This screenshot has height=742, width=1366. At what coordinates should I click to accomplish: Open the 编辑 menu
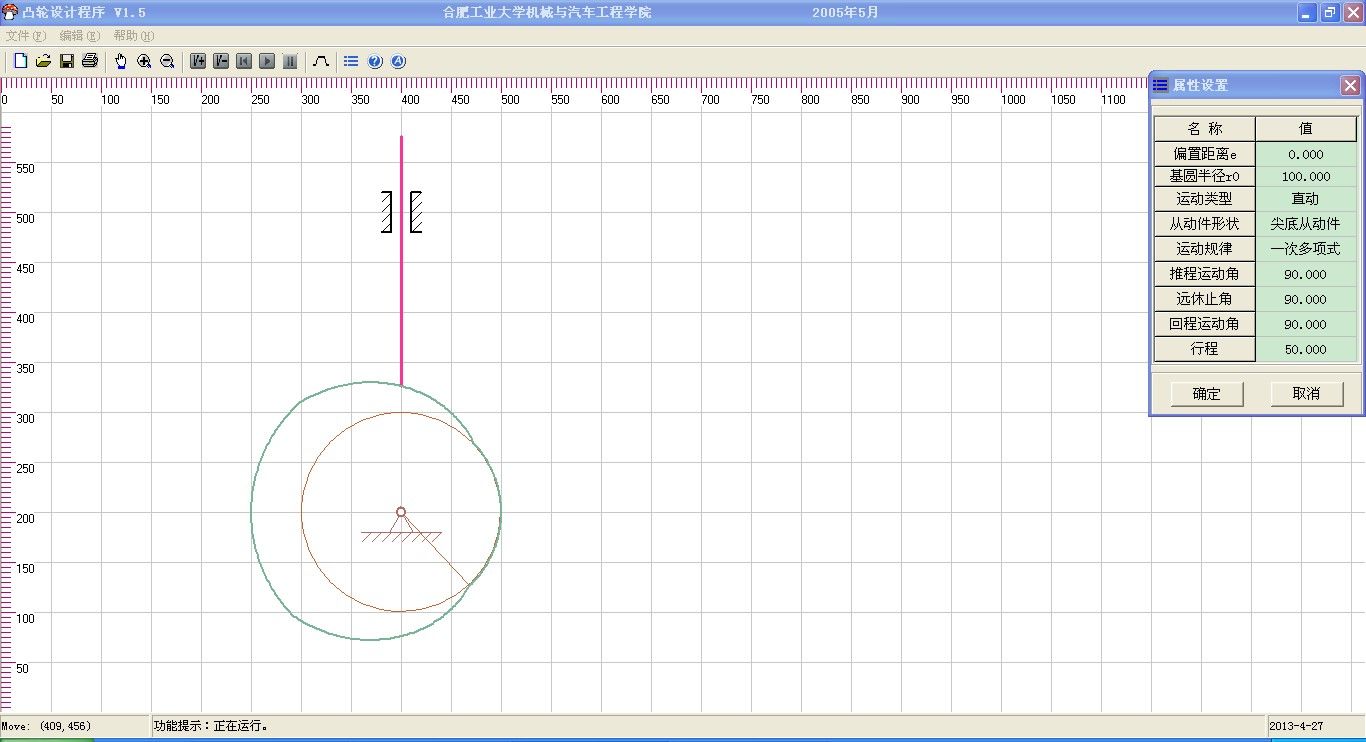click(80, 35)
